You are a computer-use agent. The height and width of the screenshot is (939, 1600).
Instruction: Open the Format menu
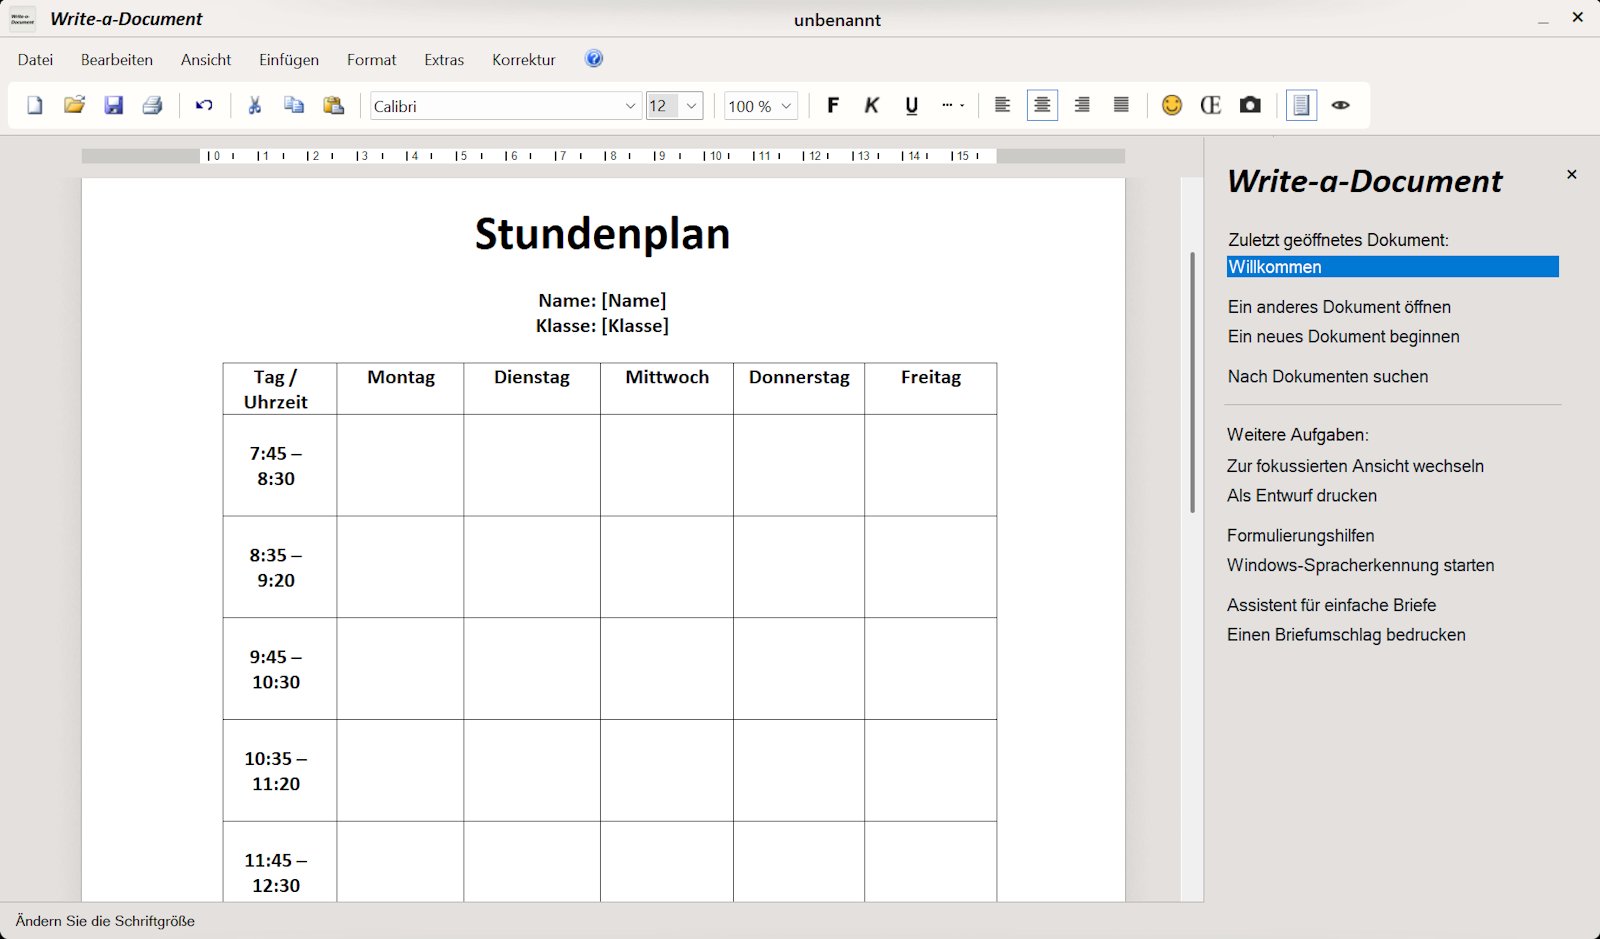point(372,60)
